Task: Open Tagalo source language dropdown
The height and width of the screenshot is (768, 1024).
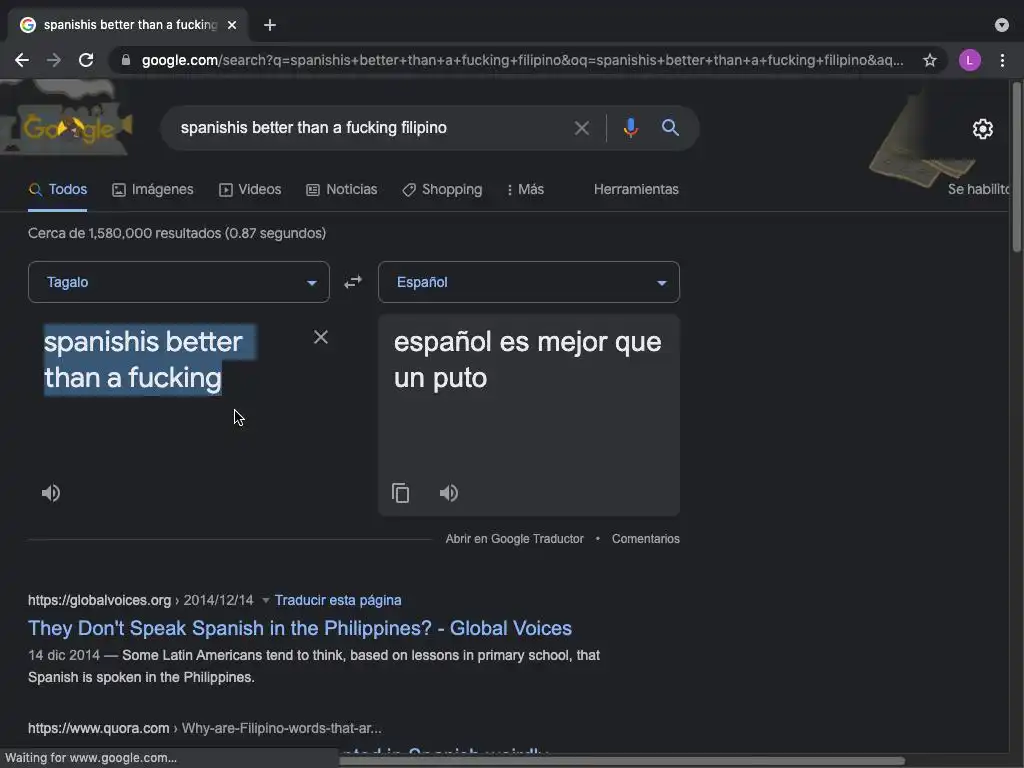Action: (x=179, y=282)
